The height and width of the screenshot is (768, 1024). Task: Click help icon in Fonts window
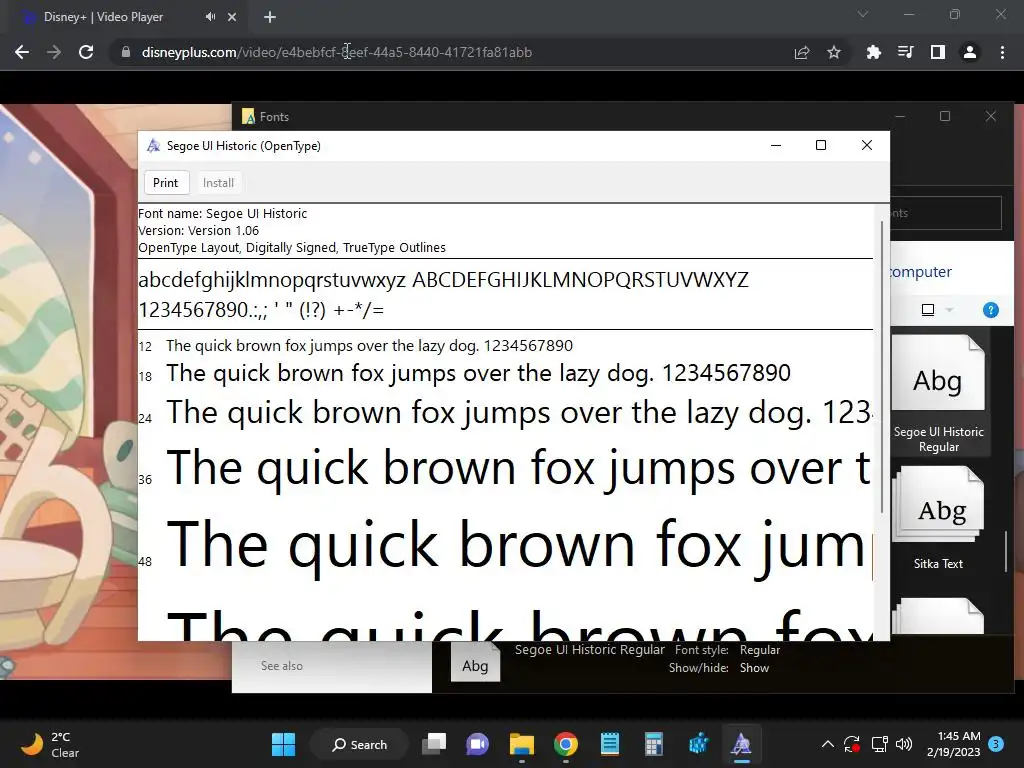991,310
